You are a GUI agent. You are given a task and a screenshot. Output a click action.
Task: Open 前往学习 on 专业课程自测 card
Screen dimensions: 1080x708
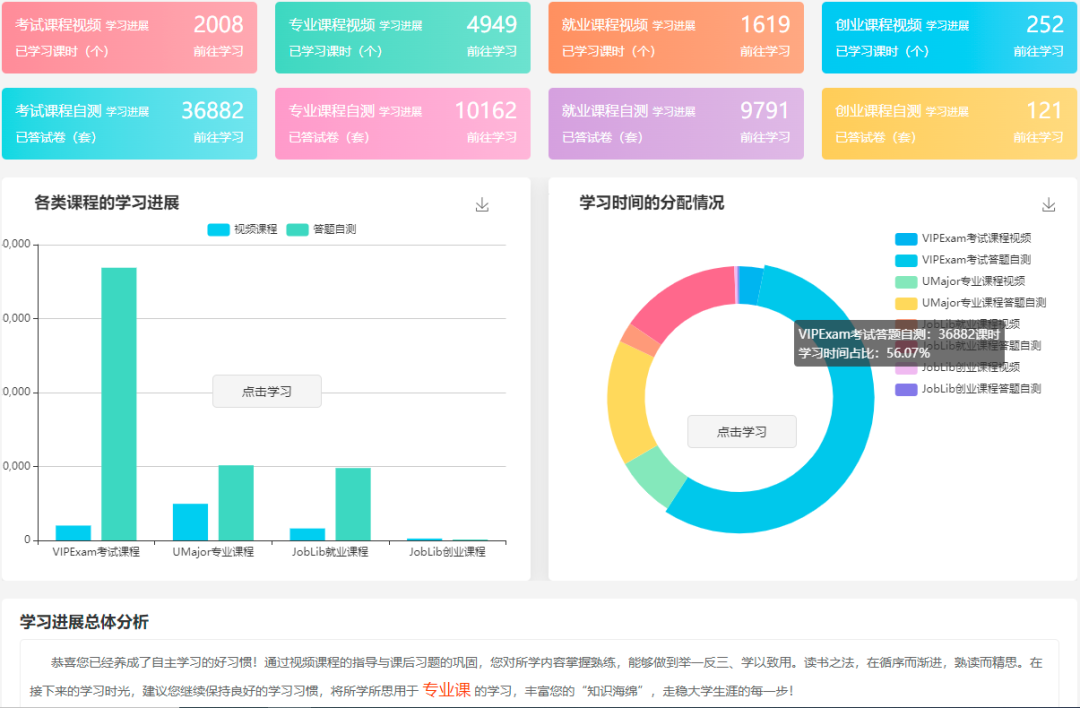tap(491, 137)
